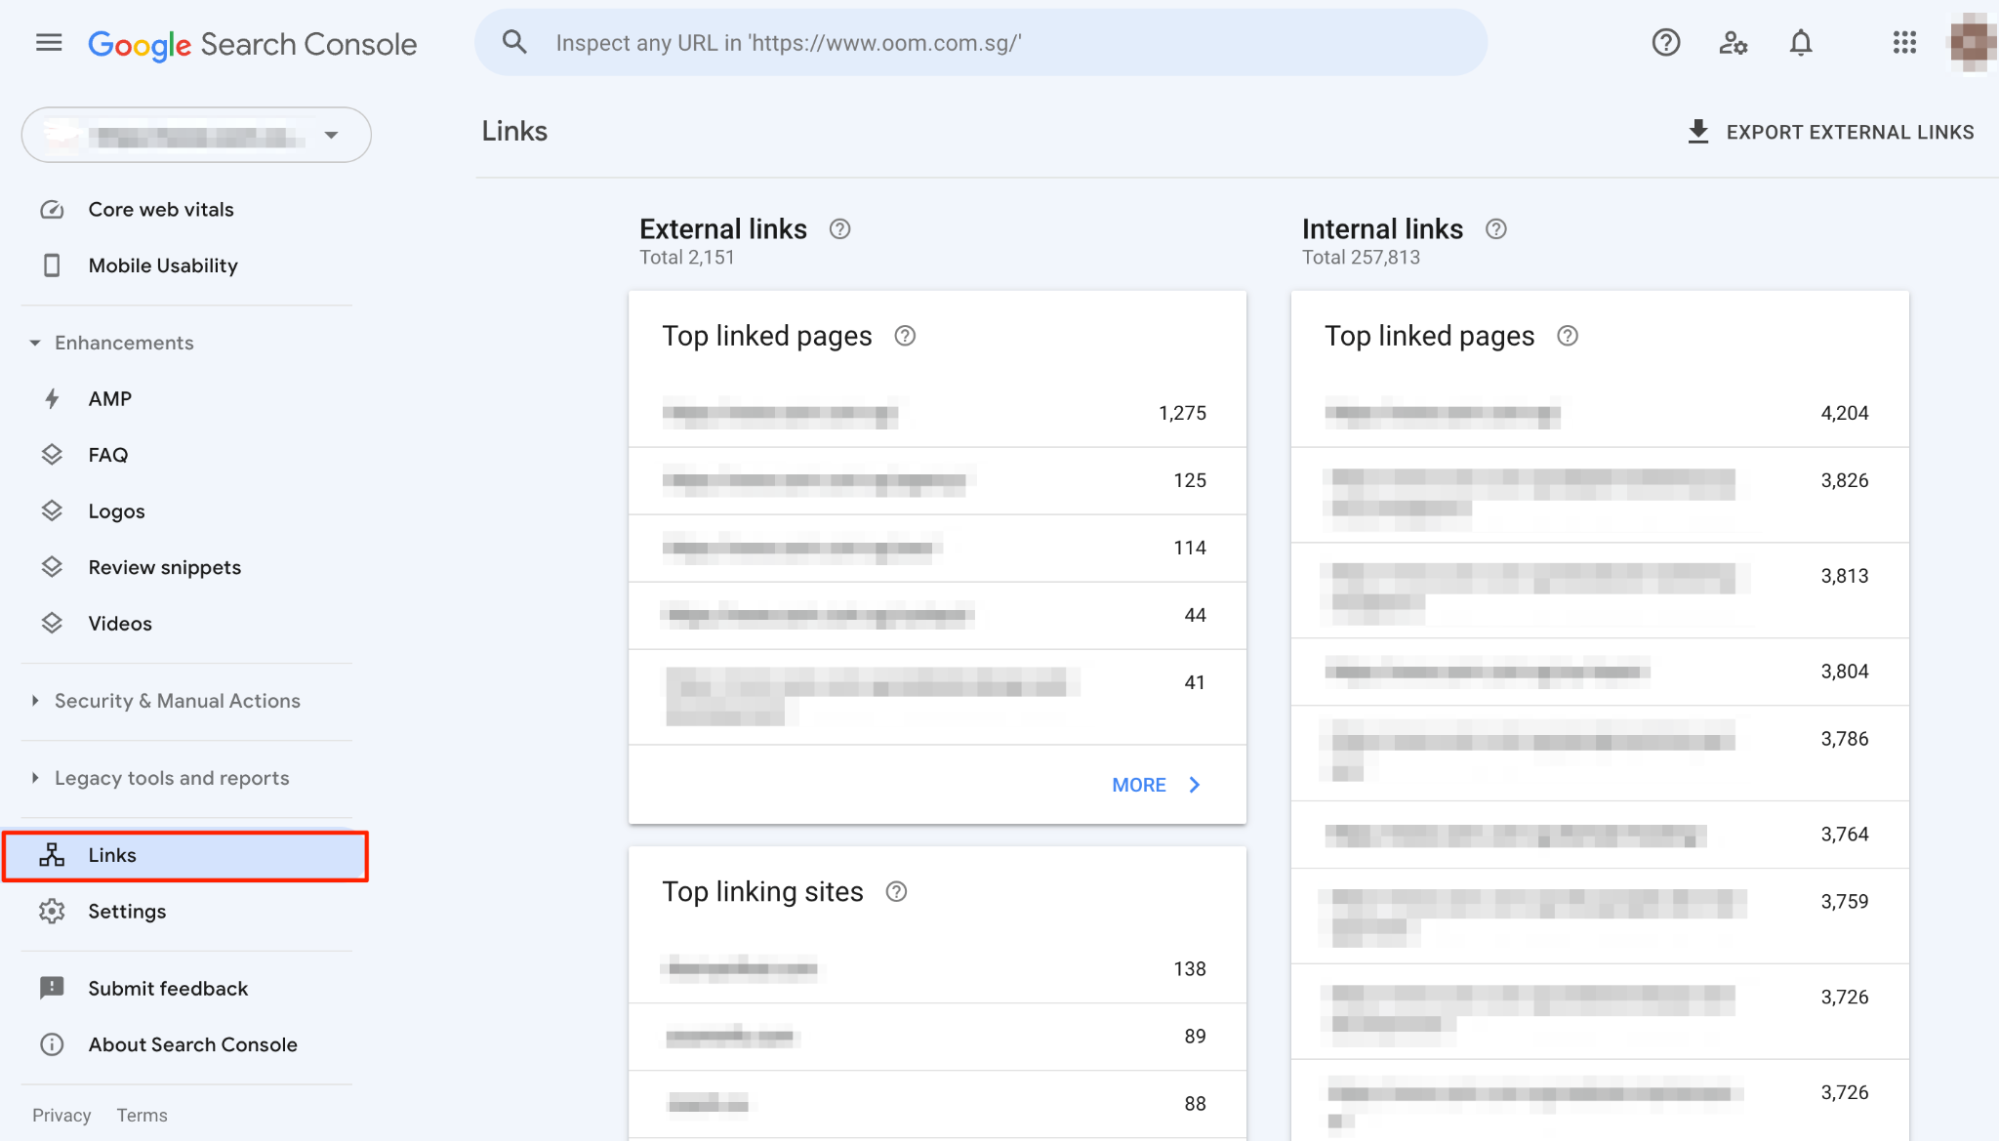Open the notifications bell
Image resolution: width=1999 pixels, height=1142 pixels.
tap(1801, 43)
